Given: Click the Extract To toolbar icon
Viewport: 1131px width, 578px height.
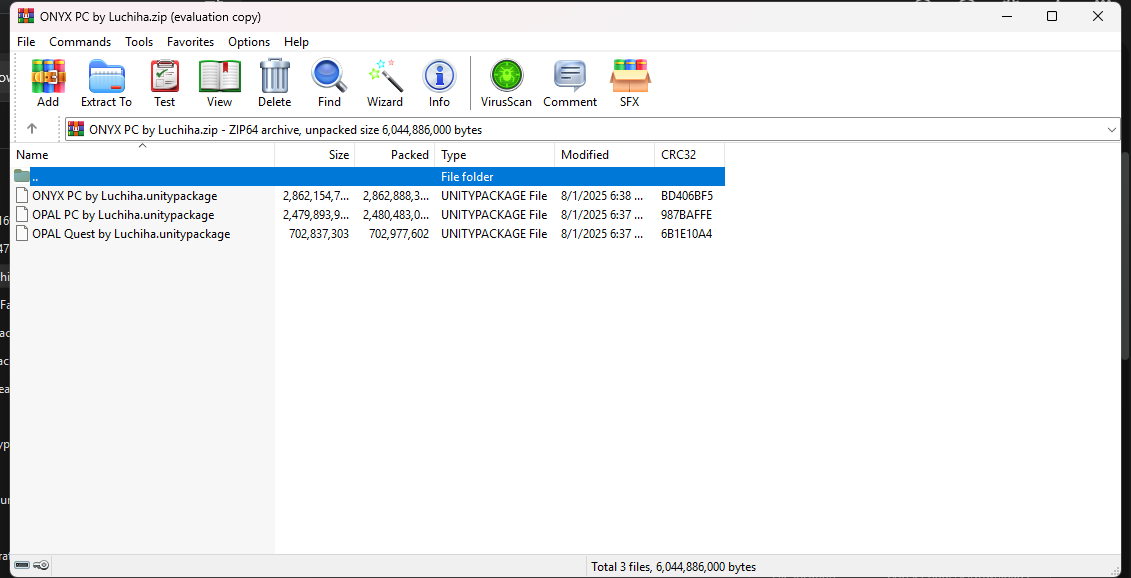Looking at the screenshot, I should pyautogui.click(x=106, y=75).
